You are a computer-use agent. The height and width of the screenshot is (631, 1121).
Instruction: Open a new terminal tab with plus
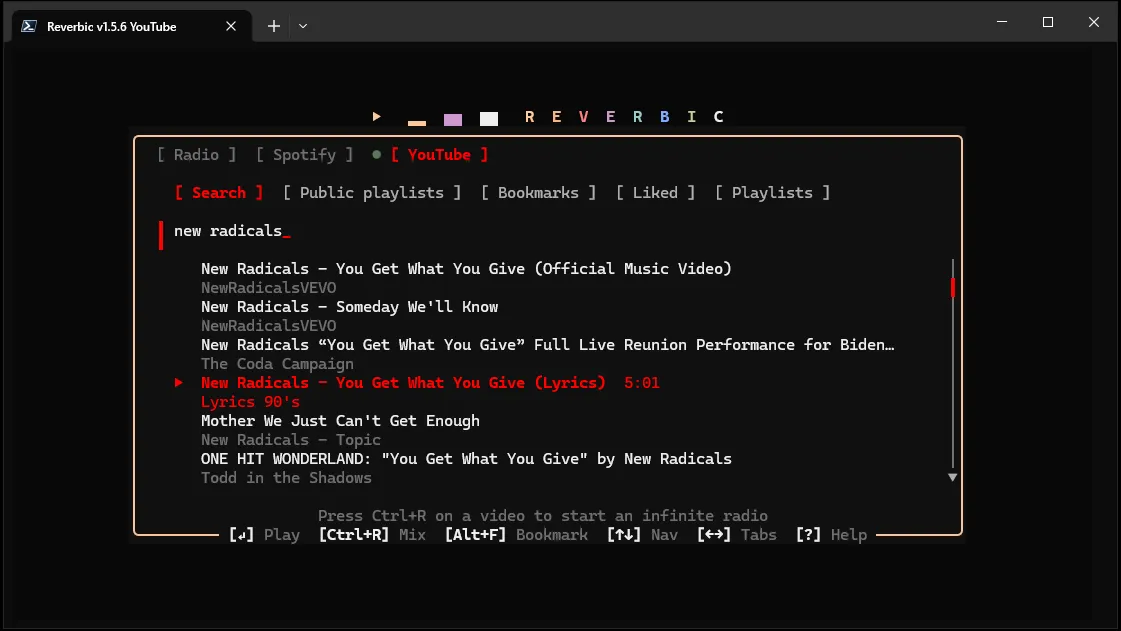274,26
